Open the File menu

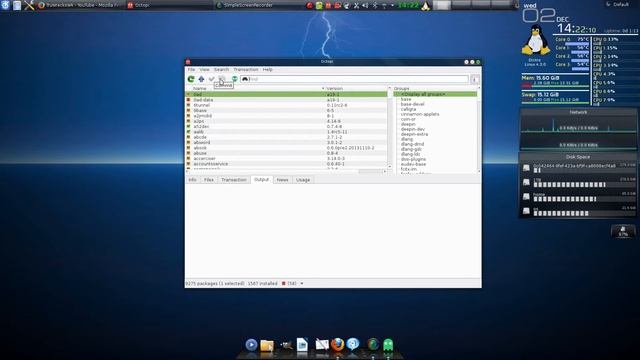[x=191, y=70]
